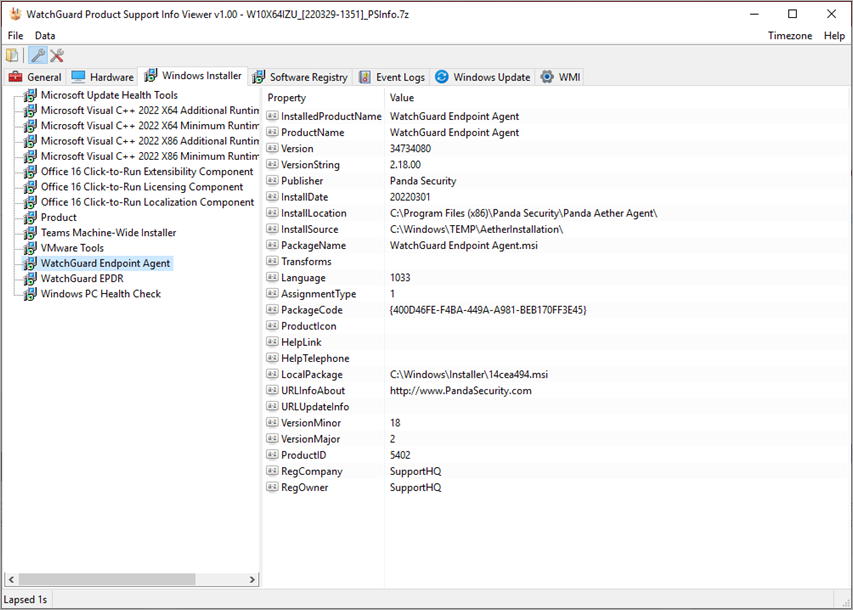Image resolution: width=853 pixels, height=610 pixels.
Task: Select Windows PC Health Check in the tree
Action: pyautogui.click(x=100, y=293)
